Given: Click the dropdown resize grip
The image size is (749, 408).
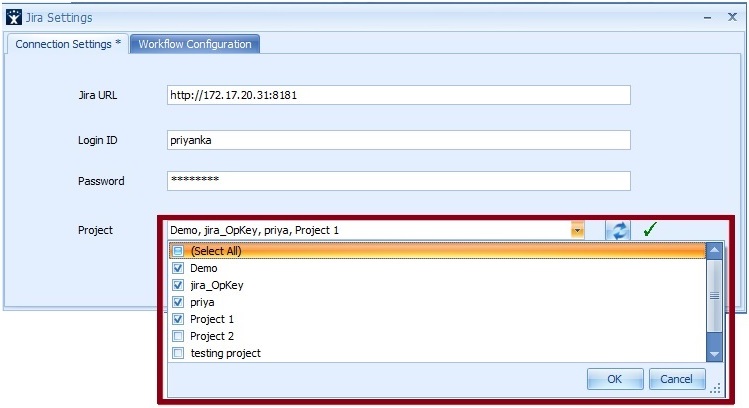Looking at the screenshot, I should click(x=716, y=388).
